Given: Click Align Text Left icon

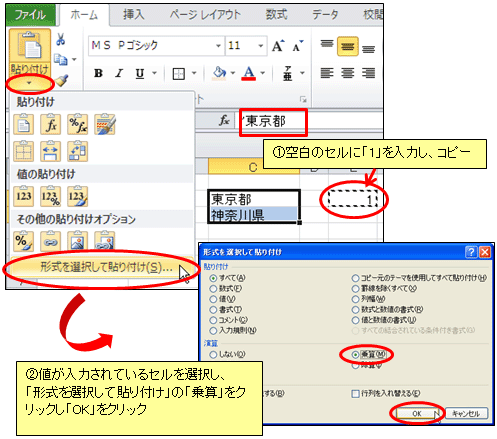Looking at the screenshot, I should click(x=327, y=73).
